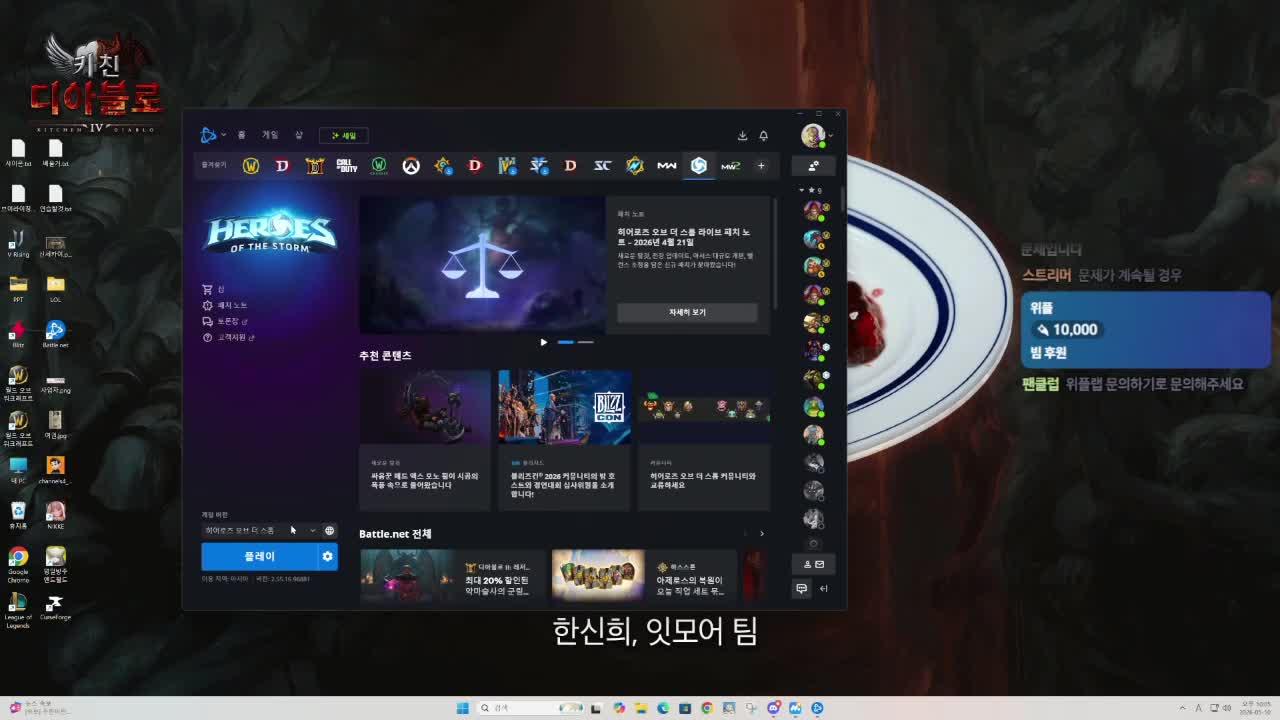Select League of Legends desktop icon
Image resolution: width=1280 pixels, height=720 pixels.
pyautogui.click(x=18, y=611)
